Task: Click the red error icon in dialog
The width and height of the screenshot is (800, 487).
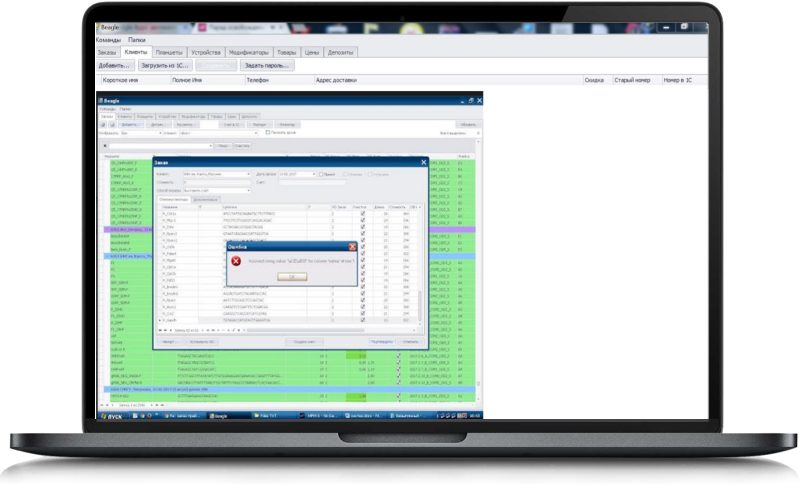Action: point(236,261)
